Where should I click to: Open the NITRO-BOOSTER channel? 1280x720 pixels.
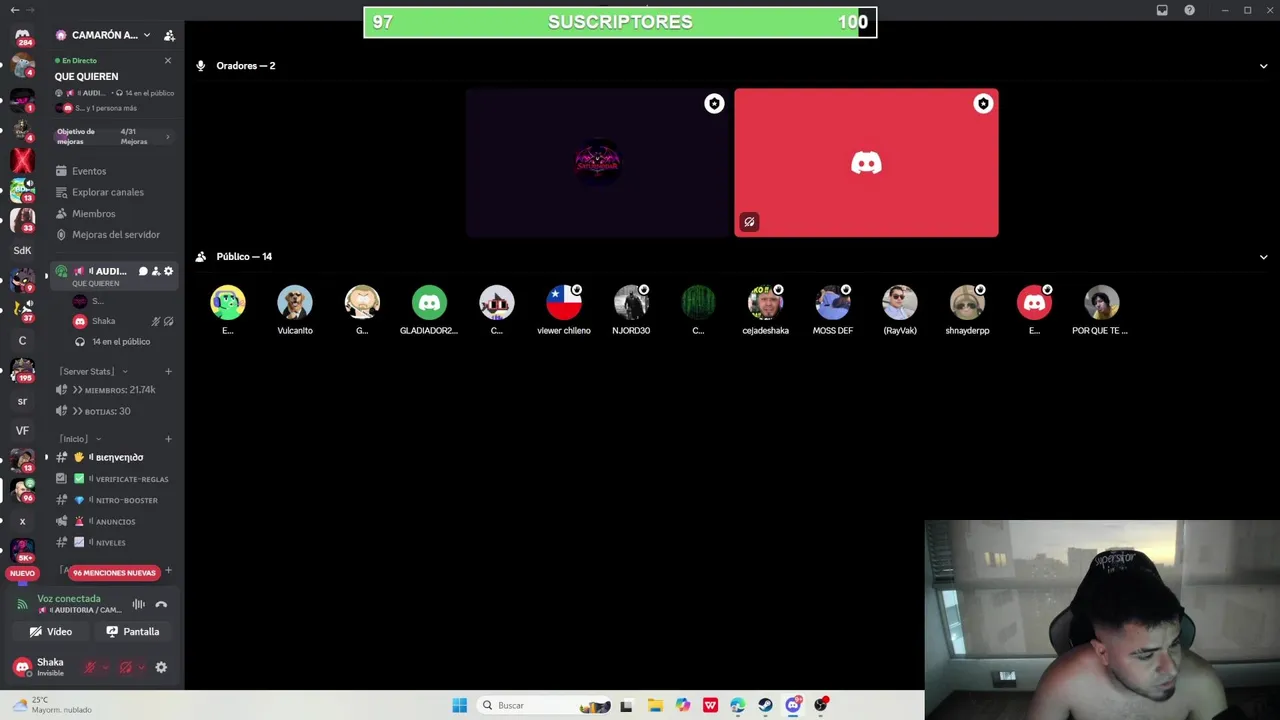tap(115, 500)
